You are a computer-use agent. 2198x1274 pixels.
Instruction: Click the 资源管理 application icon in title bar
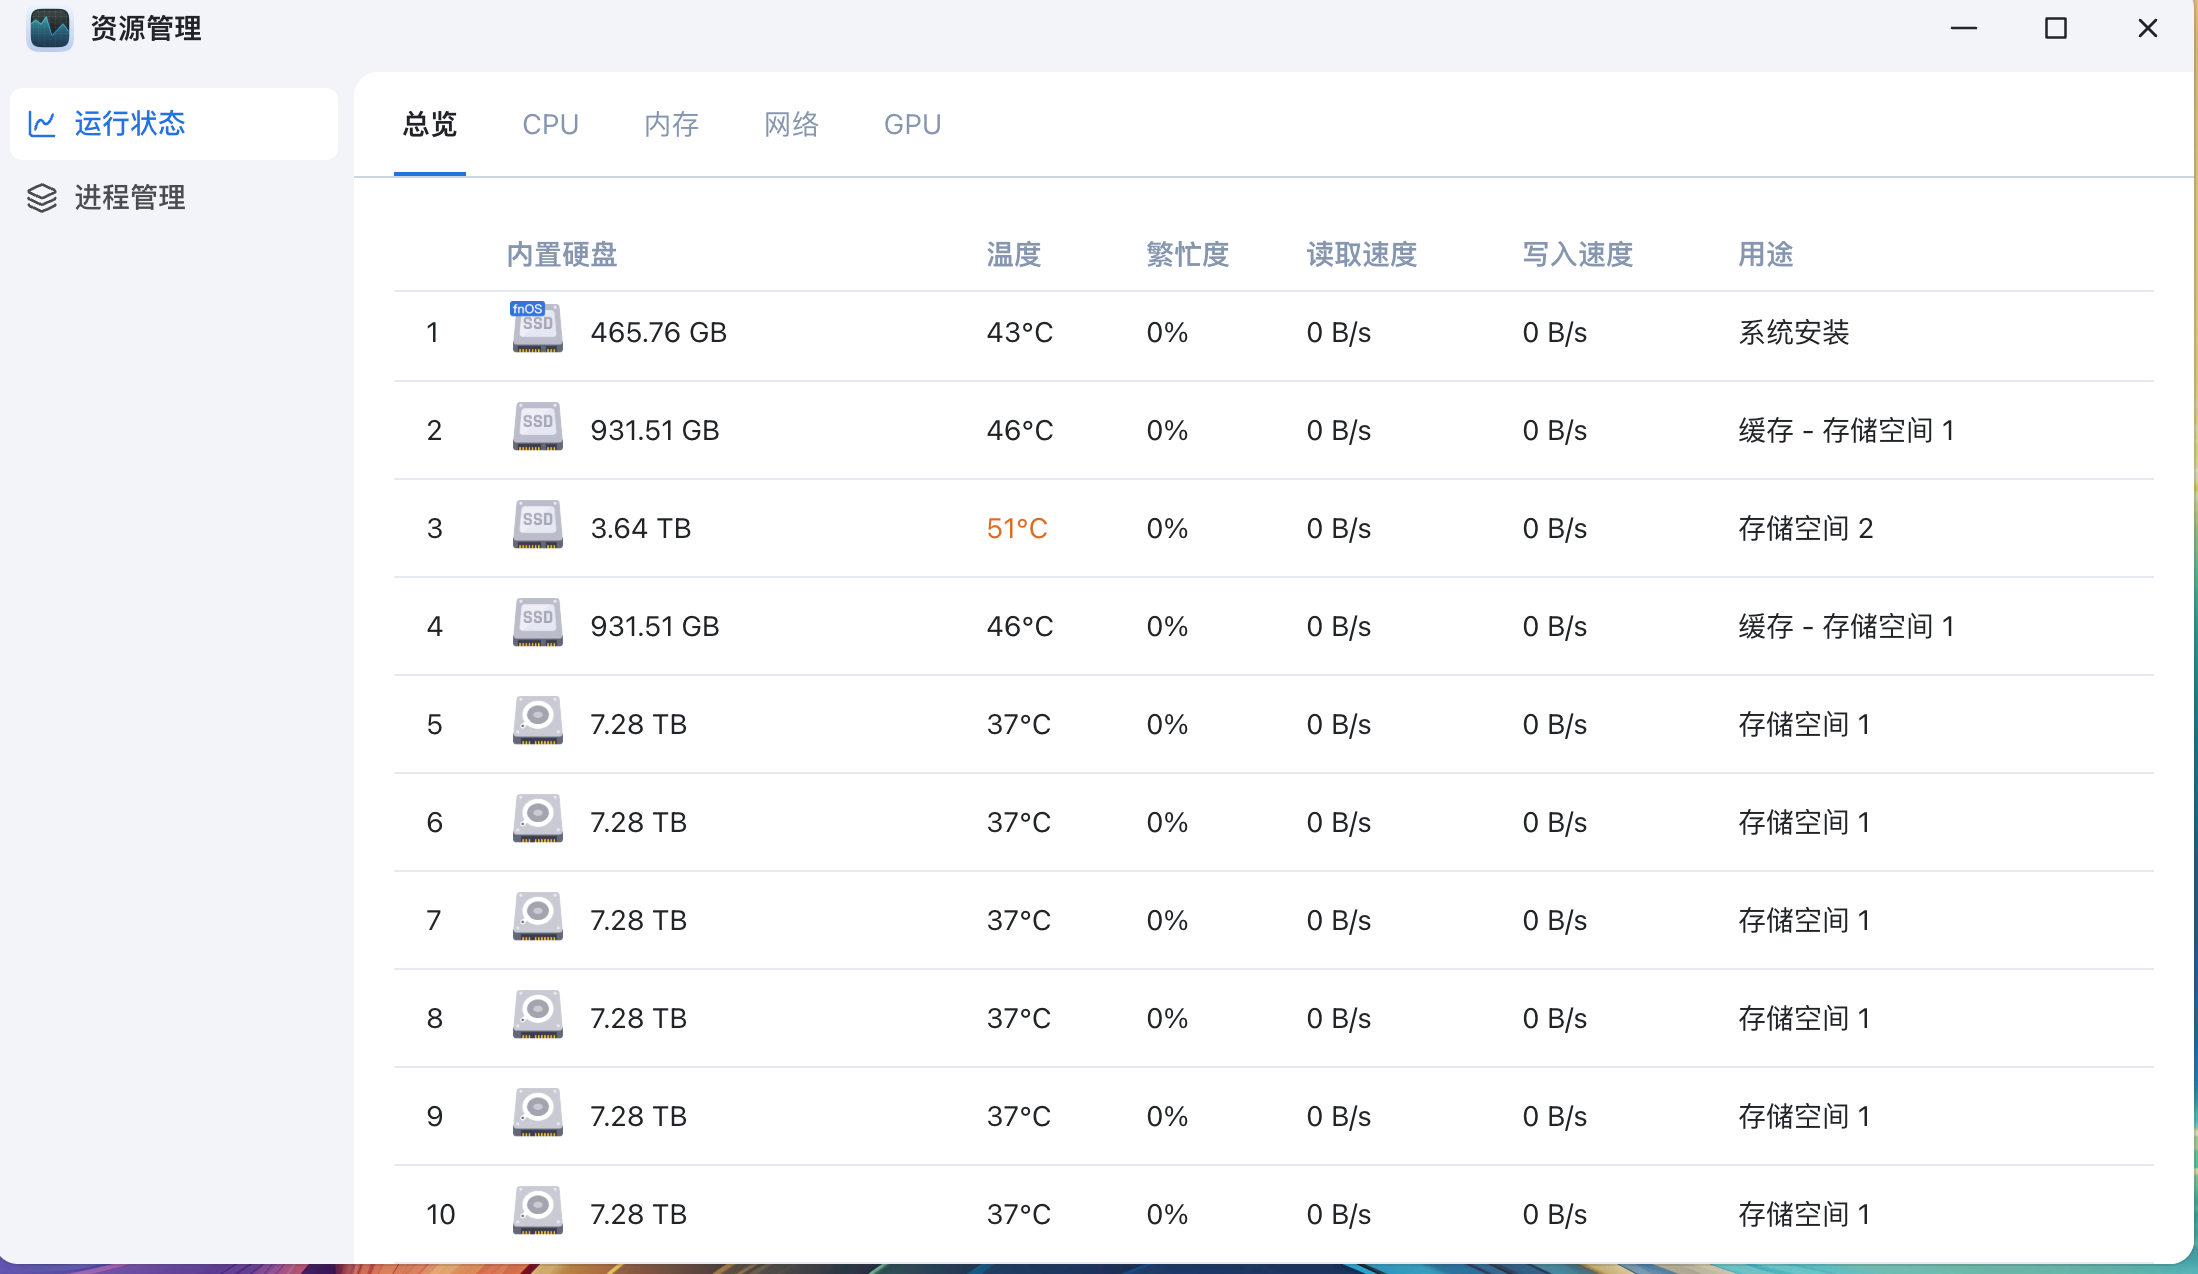coord(49,30)
